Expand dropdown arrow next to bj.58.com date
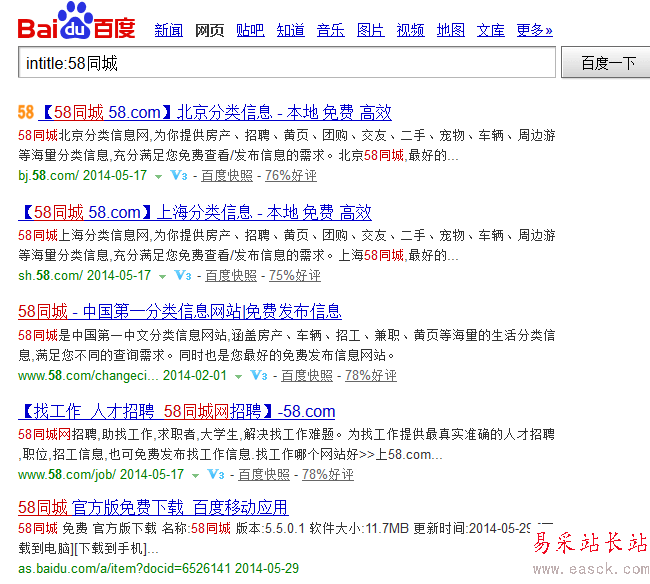The image size is (650, 584). [x=158, y=177]
